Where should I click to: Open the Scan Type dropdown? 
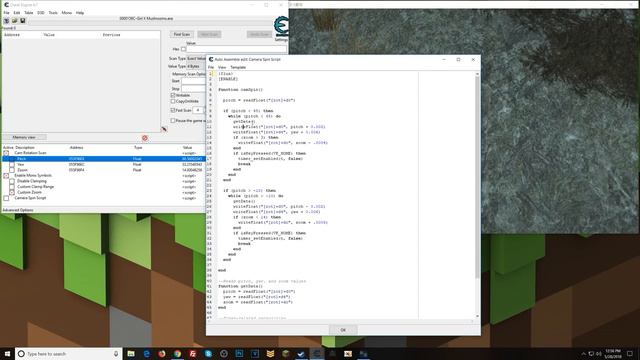click(196, 58)
